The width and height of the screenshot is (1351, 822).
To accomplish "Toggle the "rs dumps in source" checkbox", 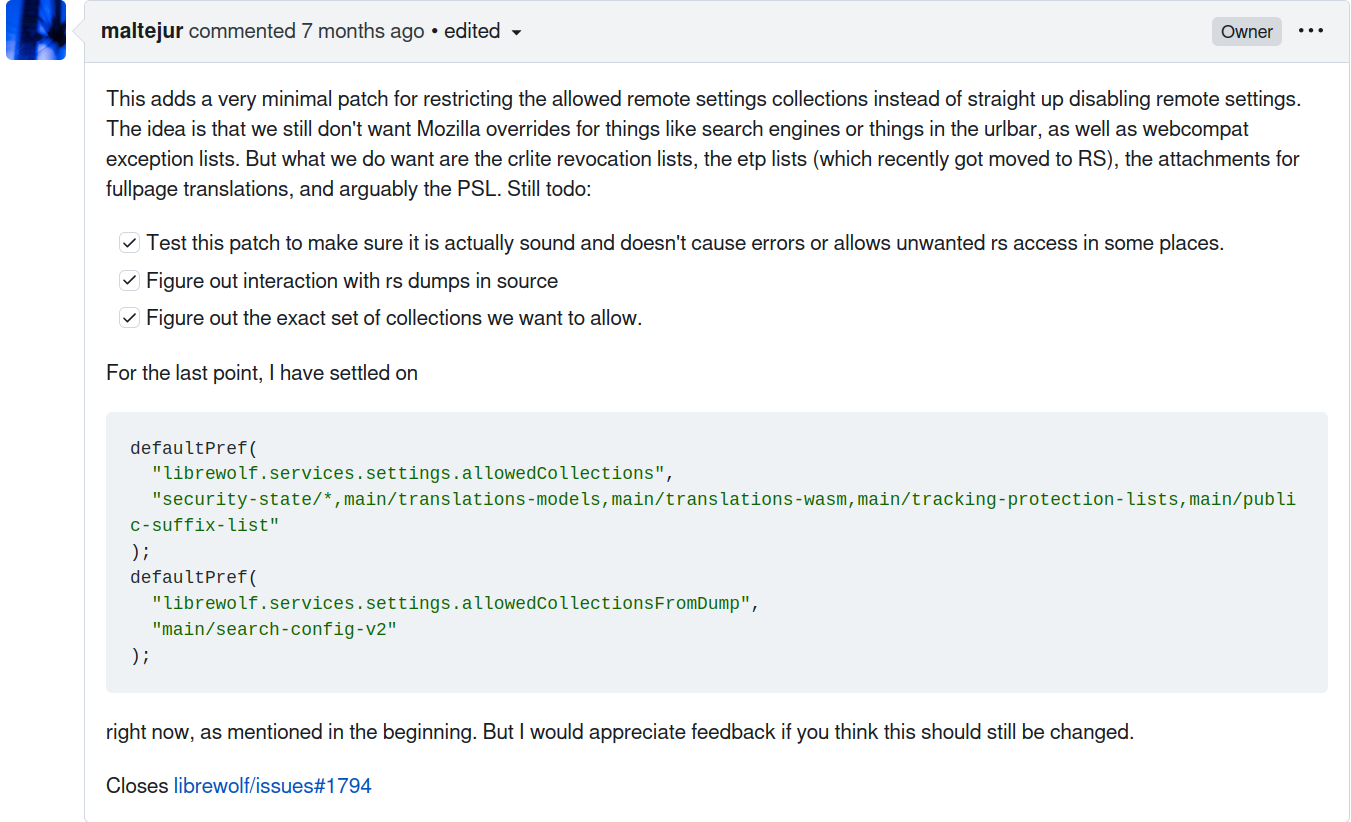I will pos(129,281).
